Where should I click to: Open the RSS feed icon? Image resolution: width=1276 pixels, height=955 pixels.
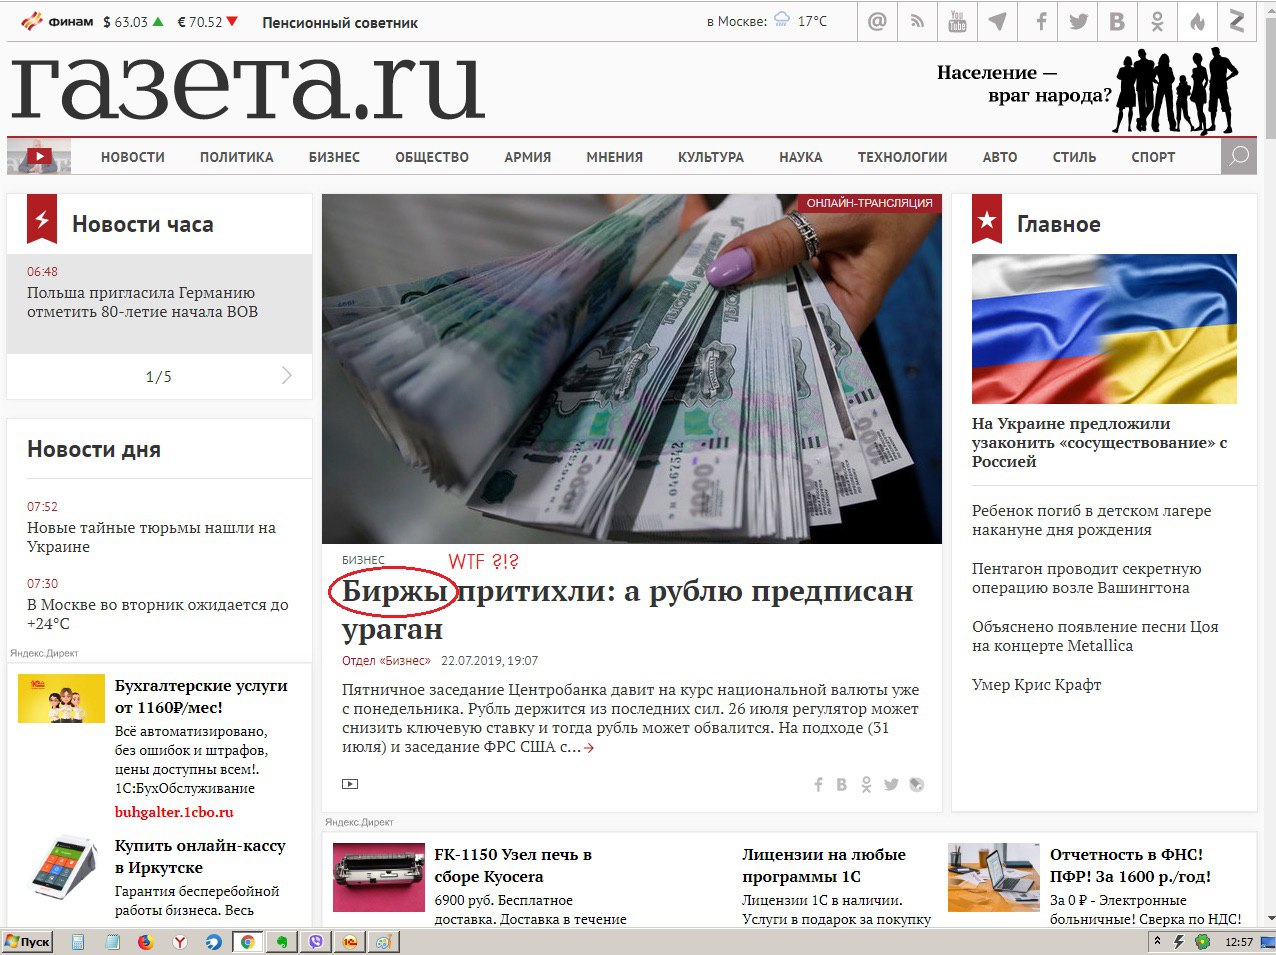click(x=917, y=21)
